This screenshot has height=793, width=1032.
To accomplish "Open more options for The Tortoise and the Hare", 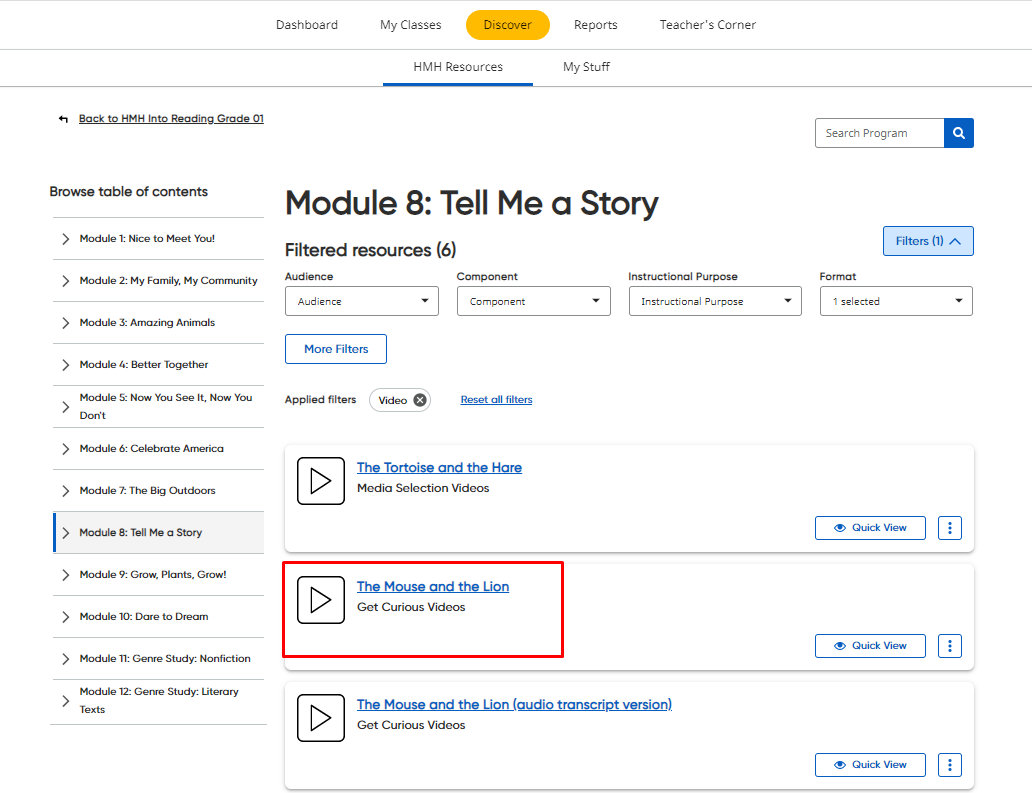I will (x=949, y=528).
